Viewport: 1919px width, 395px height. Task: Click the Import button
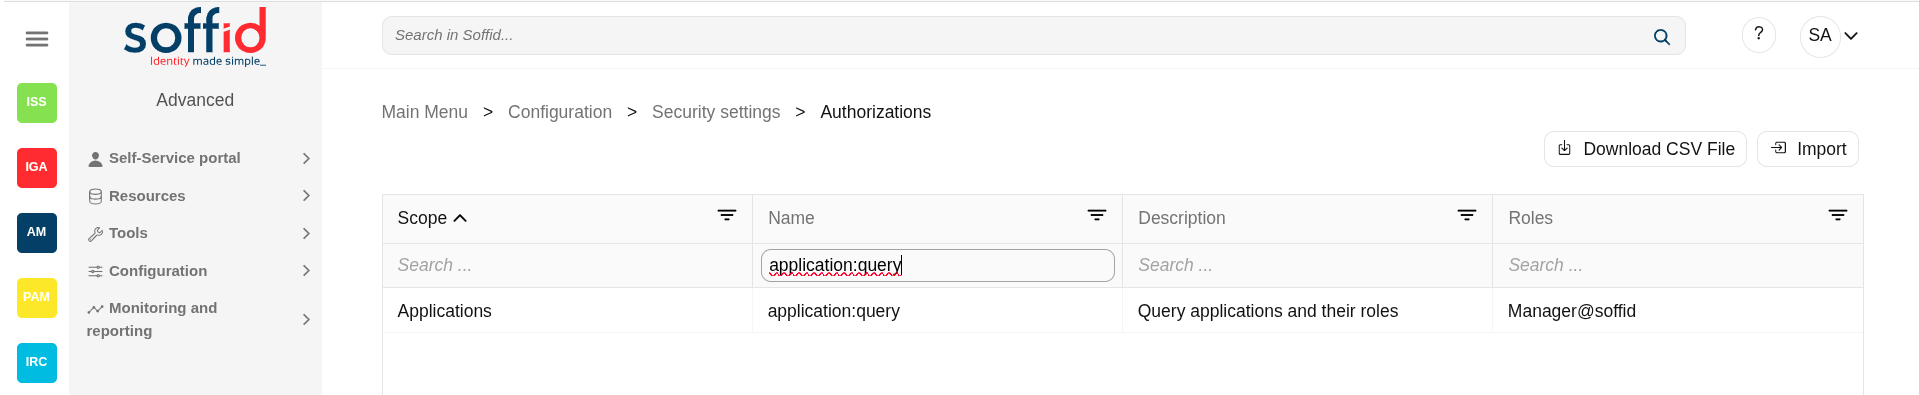(1808, 149)
